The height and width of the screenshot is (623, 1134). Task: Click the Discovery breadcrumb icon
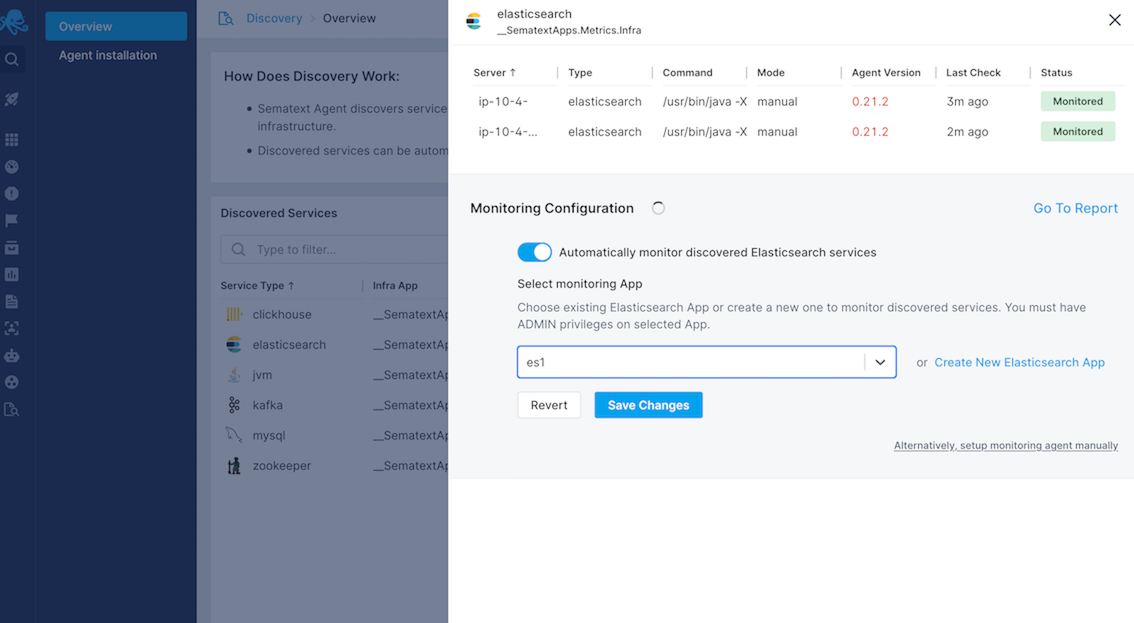click(226, 18)
